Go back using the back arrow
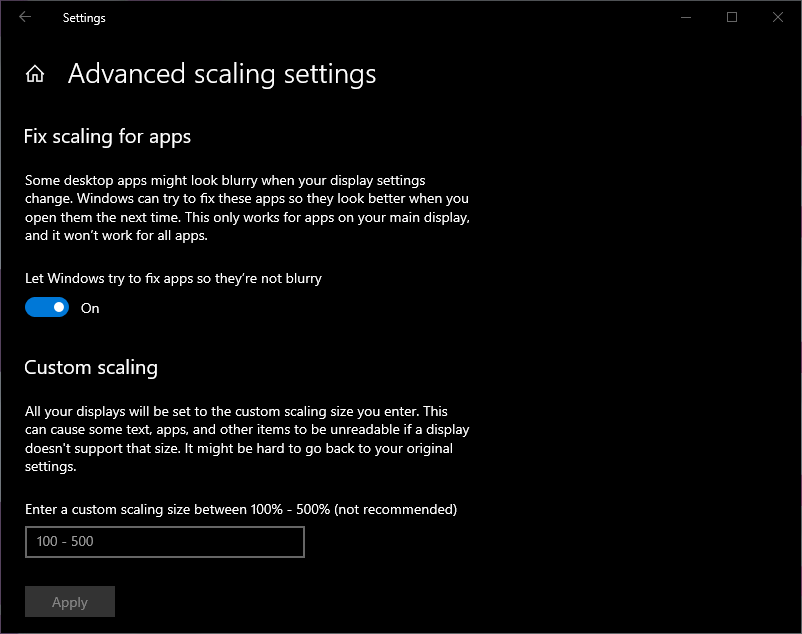Viewport: 802px width, 634px height. pos(25,17)
